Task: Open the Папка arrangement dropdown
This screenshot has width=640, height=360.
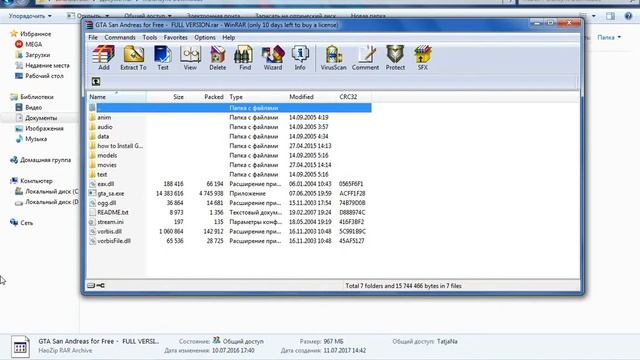Action: (x=609, y=37)
